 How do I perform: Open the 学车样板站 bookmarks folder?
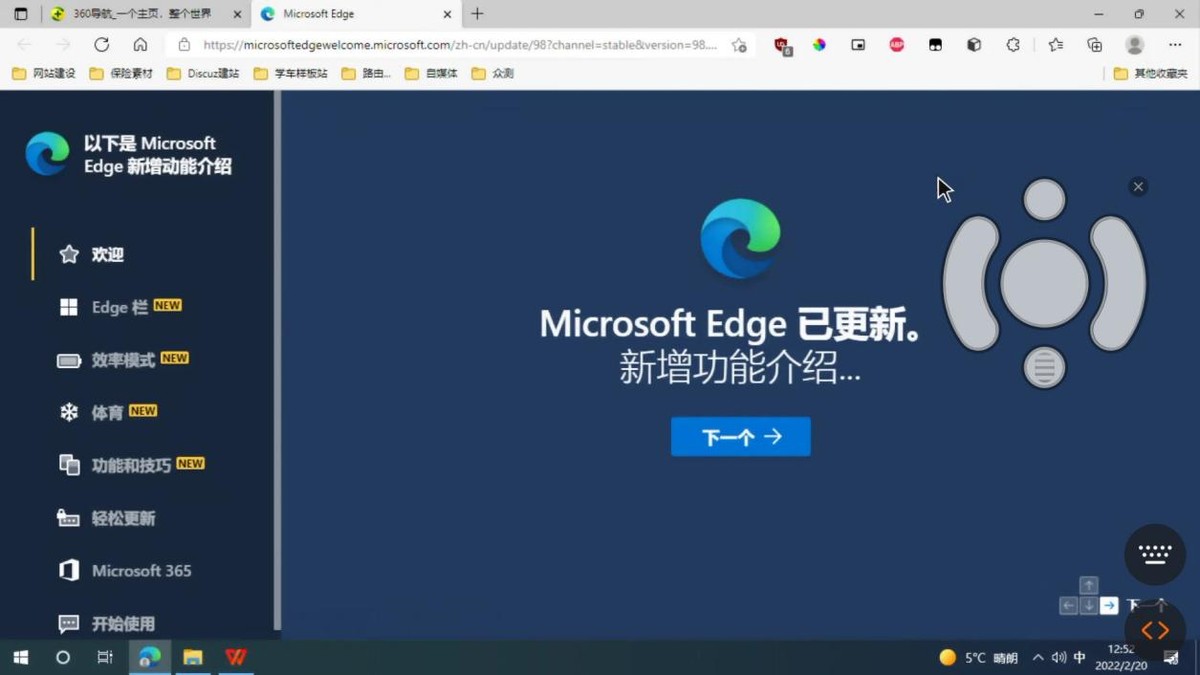pos(291,73)
